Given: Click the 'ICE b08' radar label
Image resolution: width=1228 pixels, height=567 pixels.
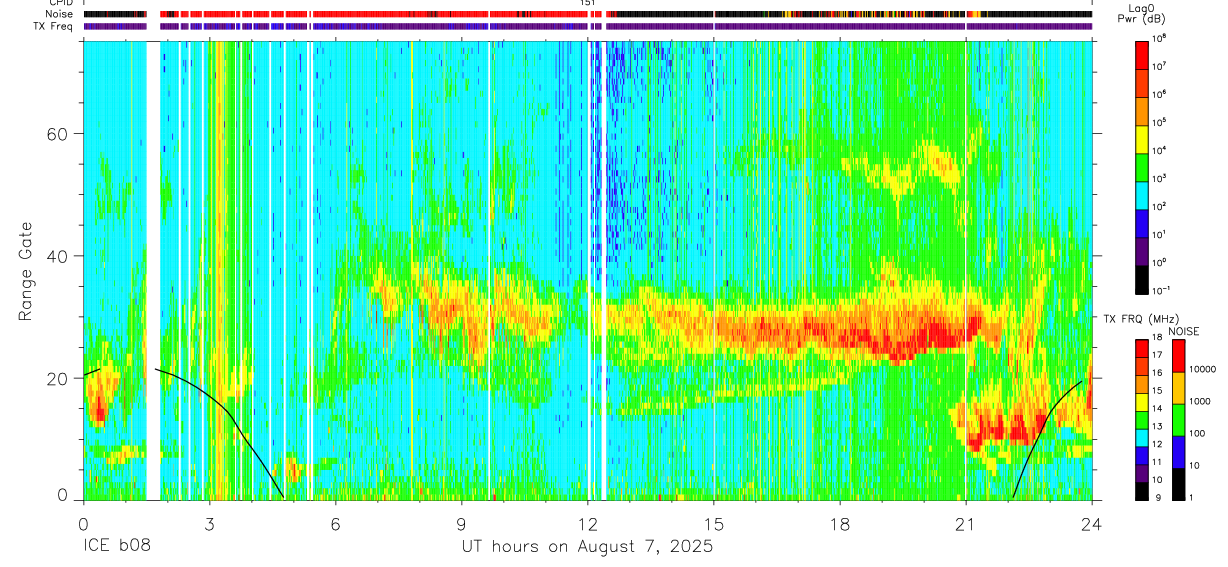Looking at the screenshot, I should pyautogui.click(x=115, y=547).
